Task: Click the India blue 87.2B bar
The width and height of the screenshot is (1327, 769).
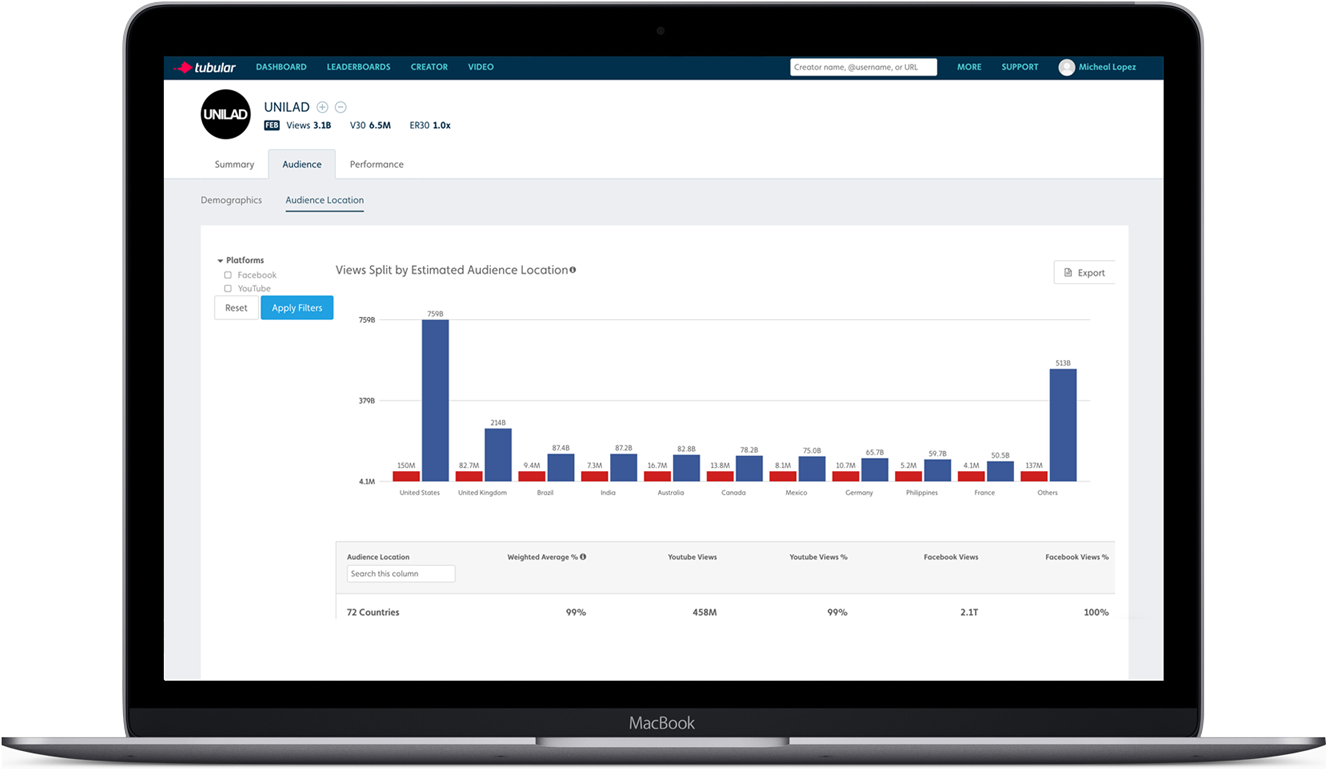Action: [x=624, y=468]
